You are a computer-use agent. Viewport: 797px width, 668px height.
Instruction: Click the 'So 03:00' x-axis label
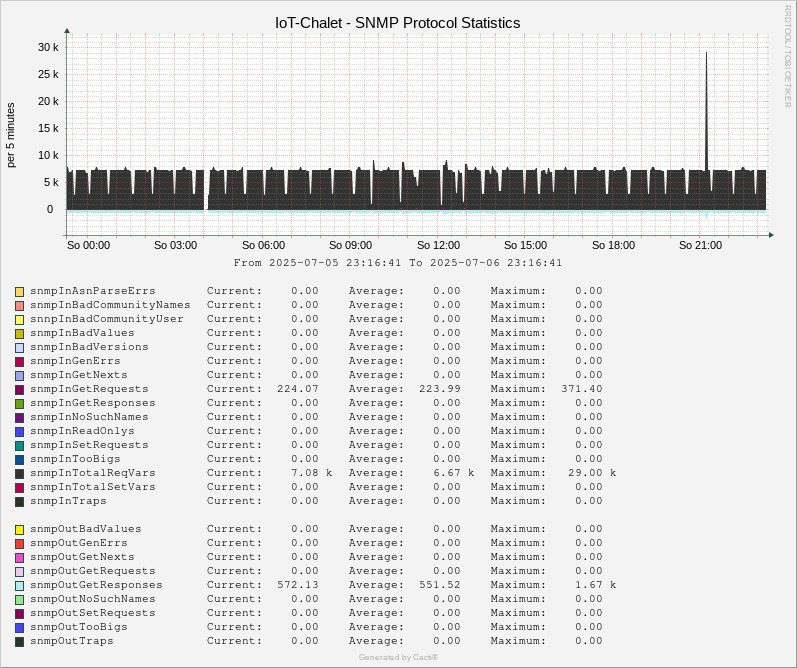click(x=175, y=245)
